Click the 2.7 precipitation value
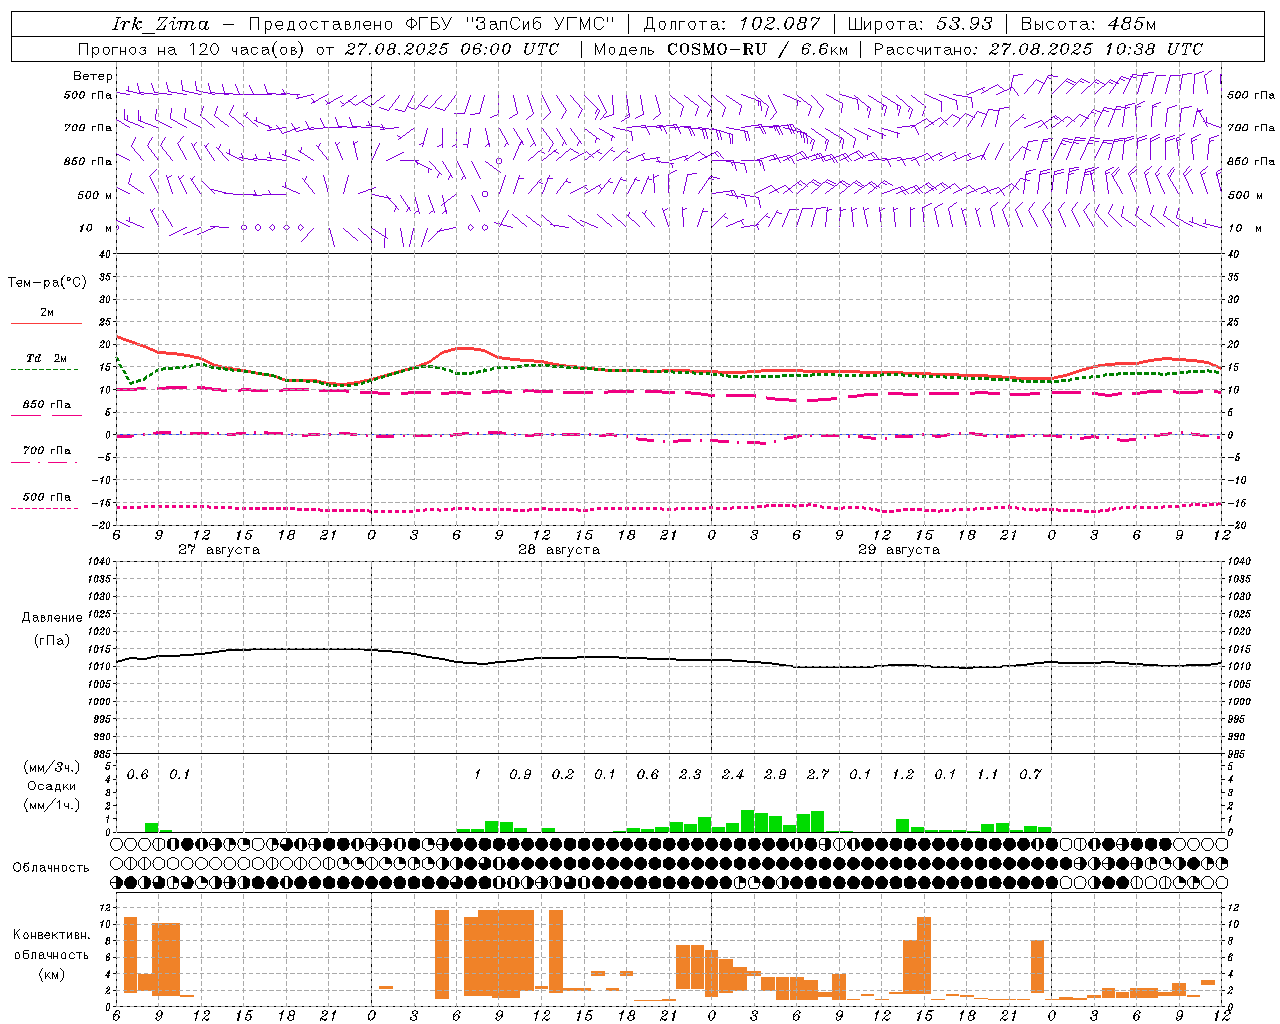 pos(818,775)
